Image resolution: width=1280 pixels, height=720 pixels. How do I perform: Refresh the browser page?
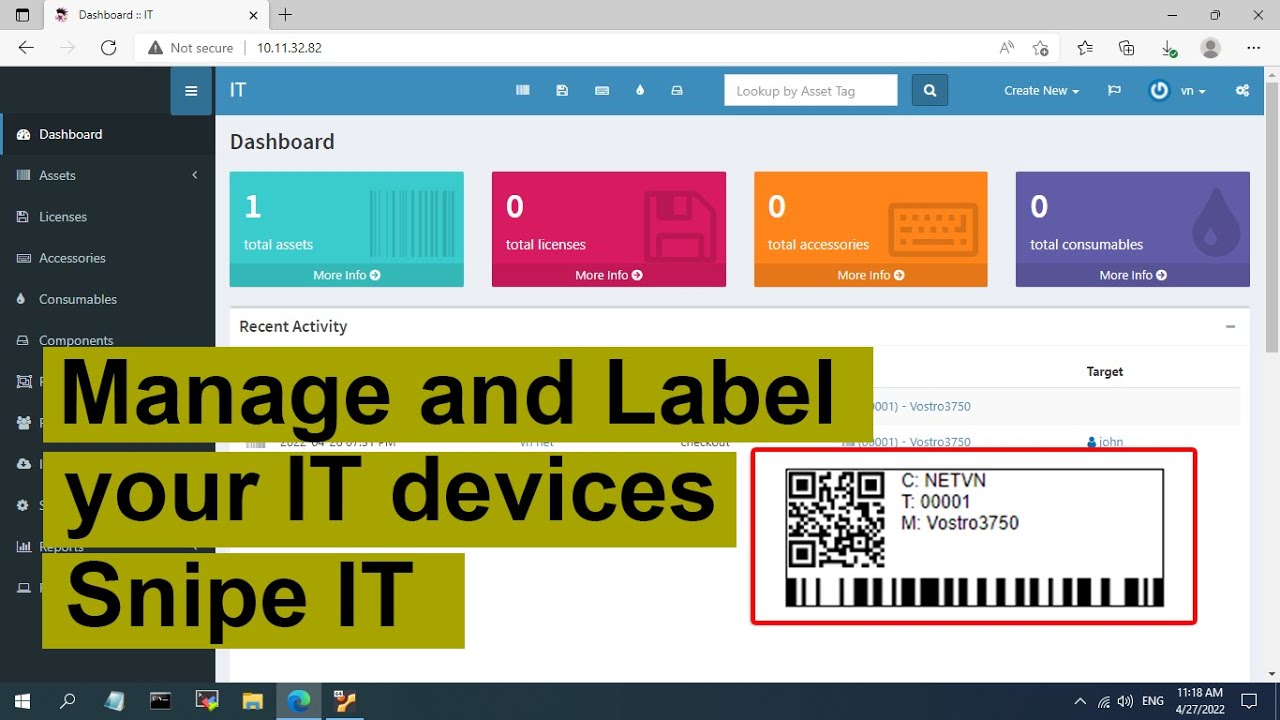pyautogui.click(x=109, y=47)
